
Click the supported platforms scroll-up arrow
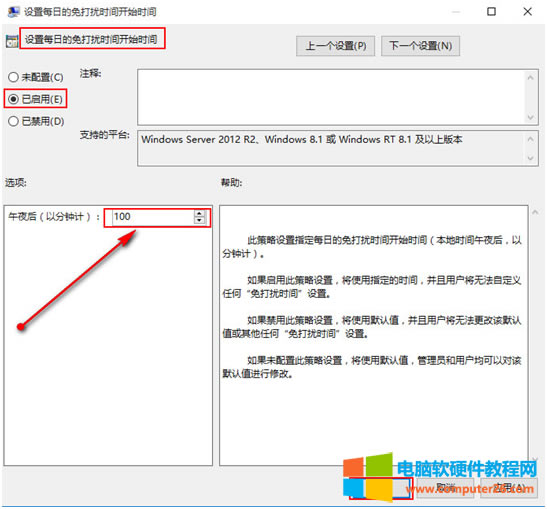530,139
